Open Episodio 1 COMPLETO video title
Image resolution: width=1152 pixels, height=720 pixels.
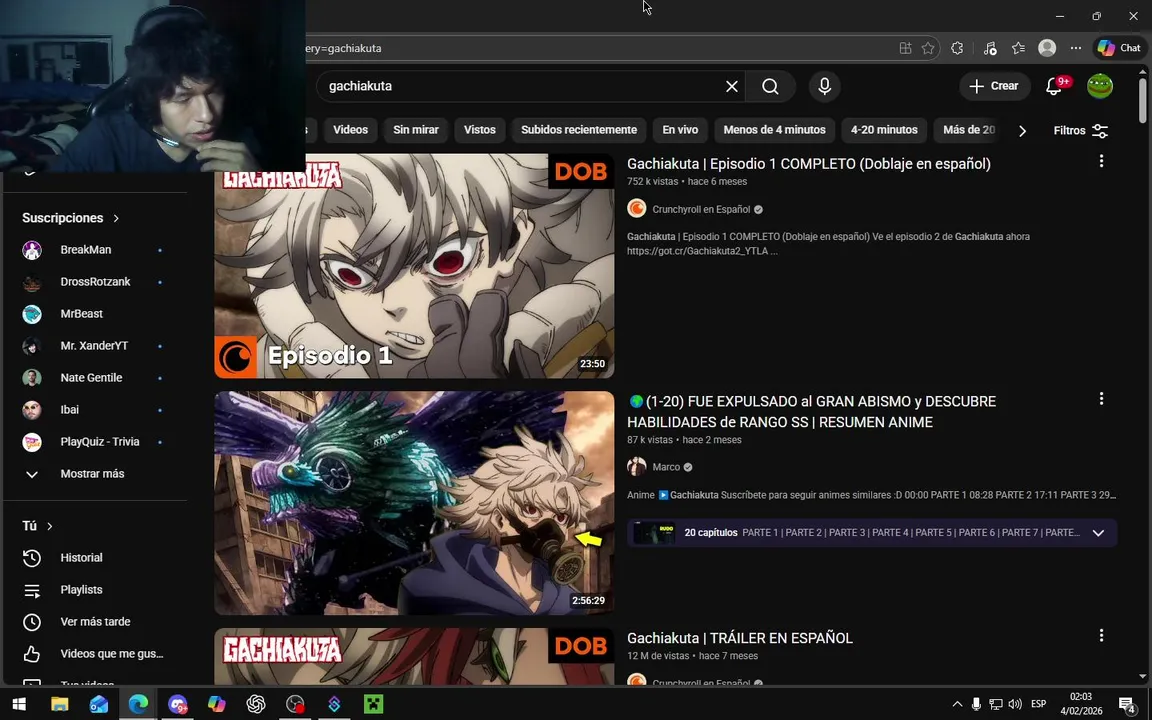[x=808, y=164]
